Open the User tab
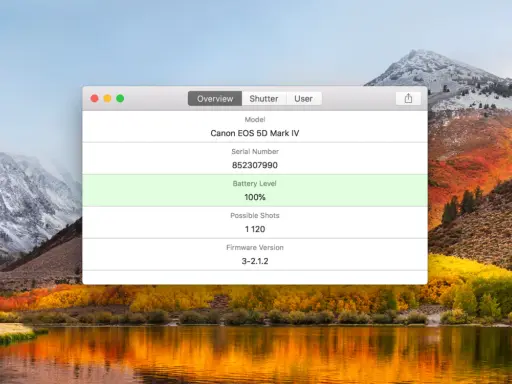 tap(304, 99)
